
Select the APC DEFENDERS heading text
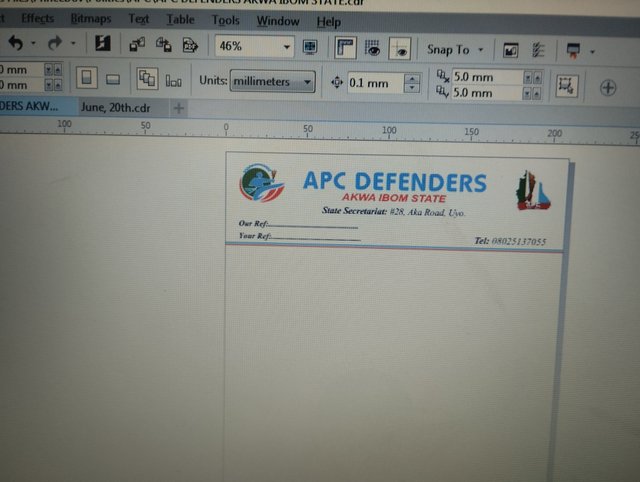[395, 181]
